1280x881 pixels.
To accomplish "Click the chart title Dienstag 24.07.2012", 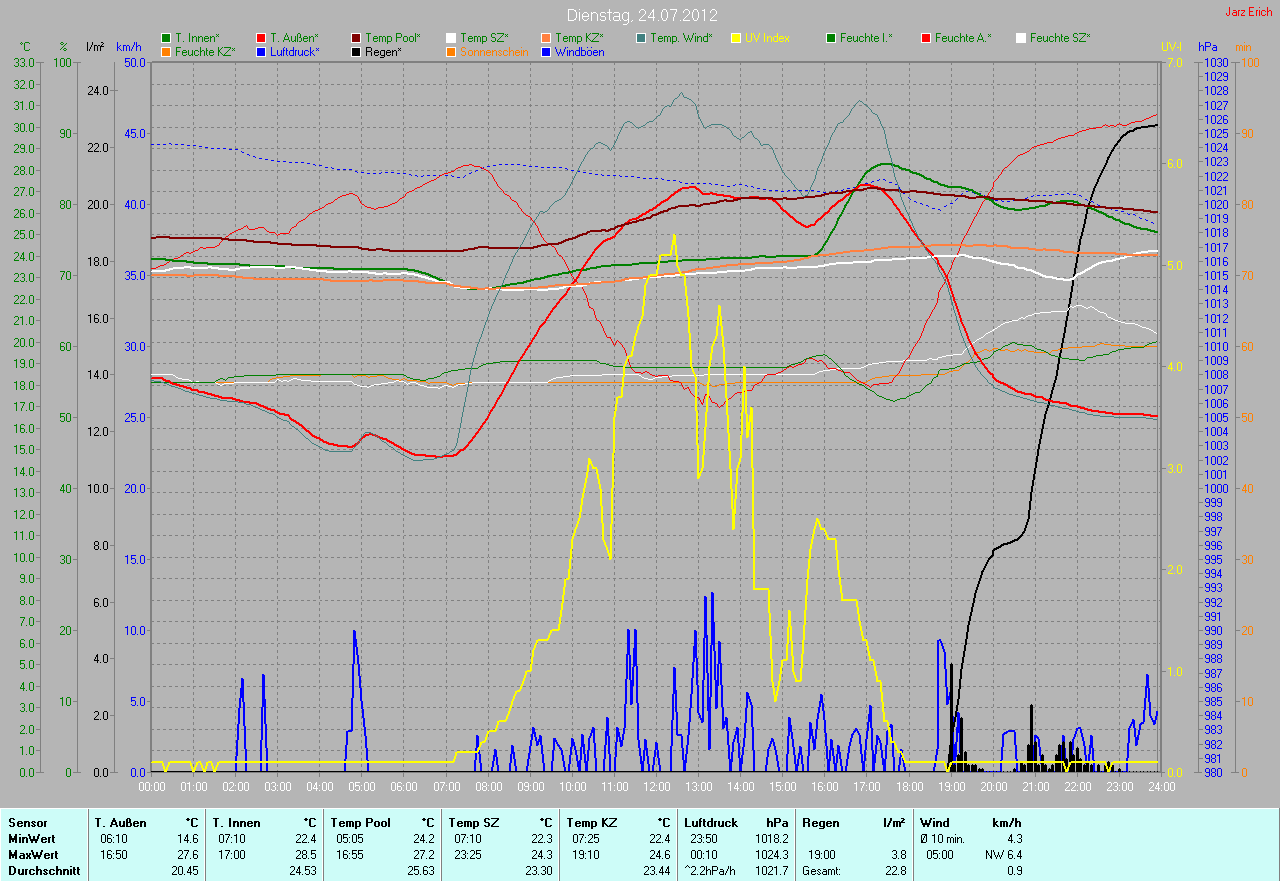I will coord(640,15).
